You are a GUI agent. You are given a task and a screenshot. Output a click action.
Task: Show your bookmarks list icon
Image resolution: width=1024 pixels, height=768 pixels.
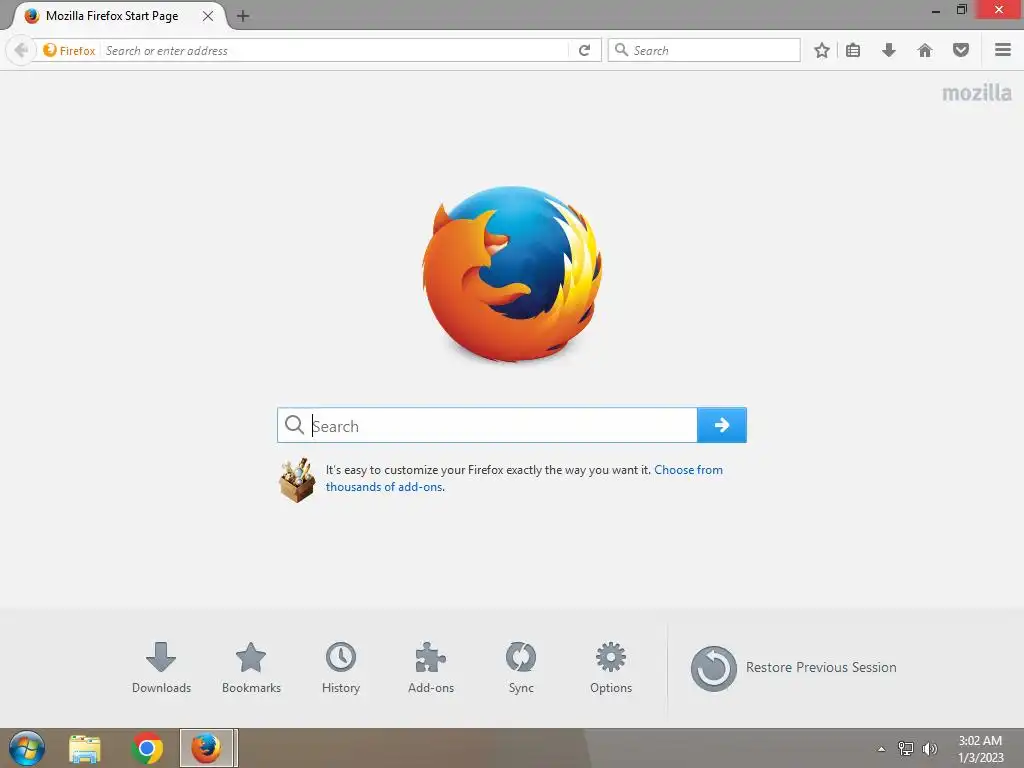pos(853,50)
